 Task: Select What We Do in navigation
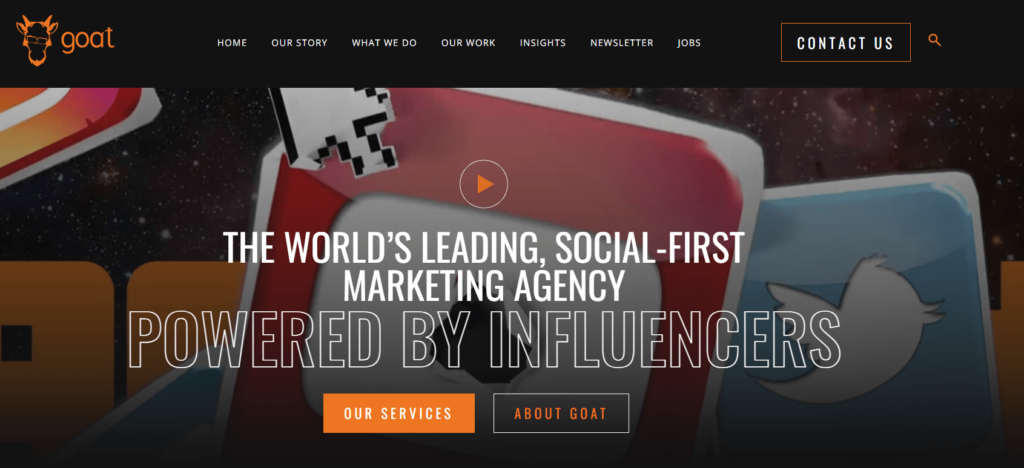point(384,43)
